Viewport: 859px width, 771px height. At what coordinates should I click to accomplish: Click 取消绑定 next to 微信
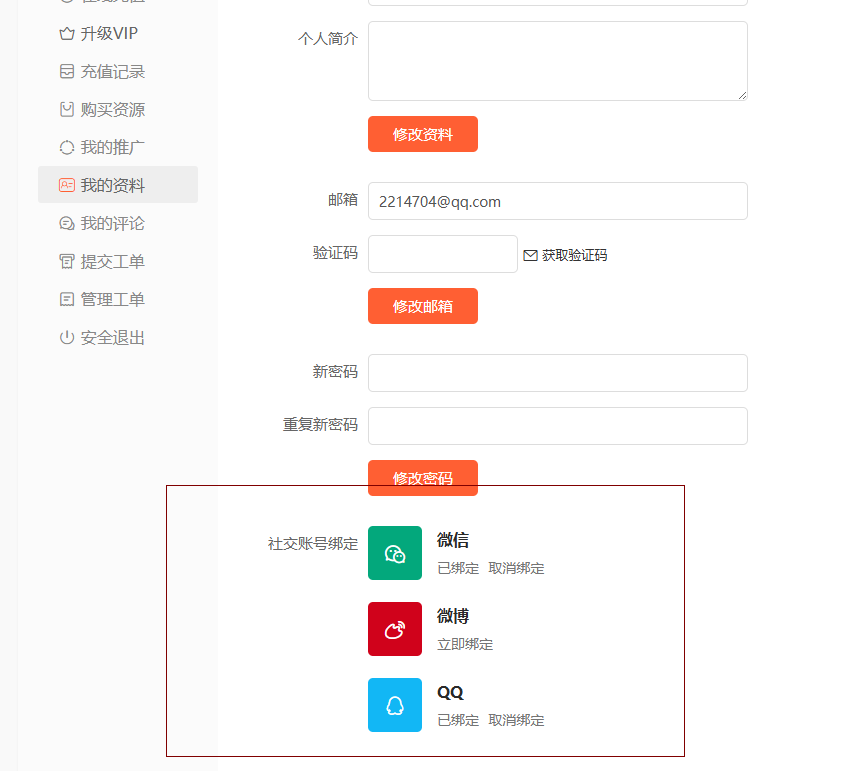point(516,568)
